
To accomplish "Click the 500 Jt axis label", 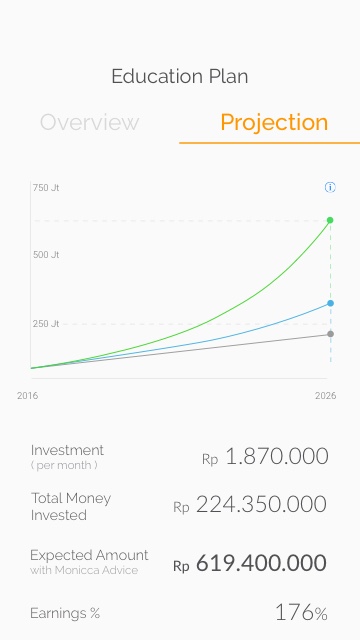I will click(46, 255).
